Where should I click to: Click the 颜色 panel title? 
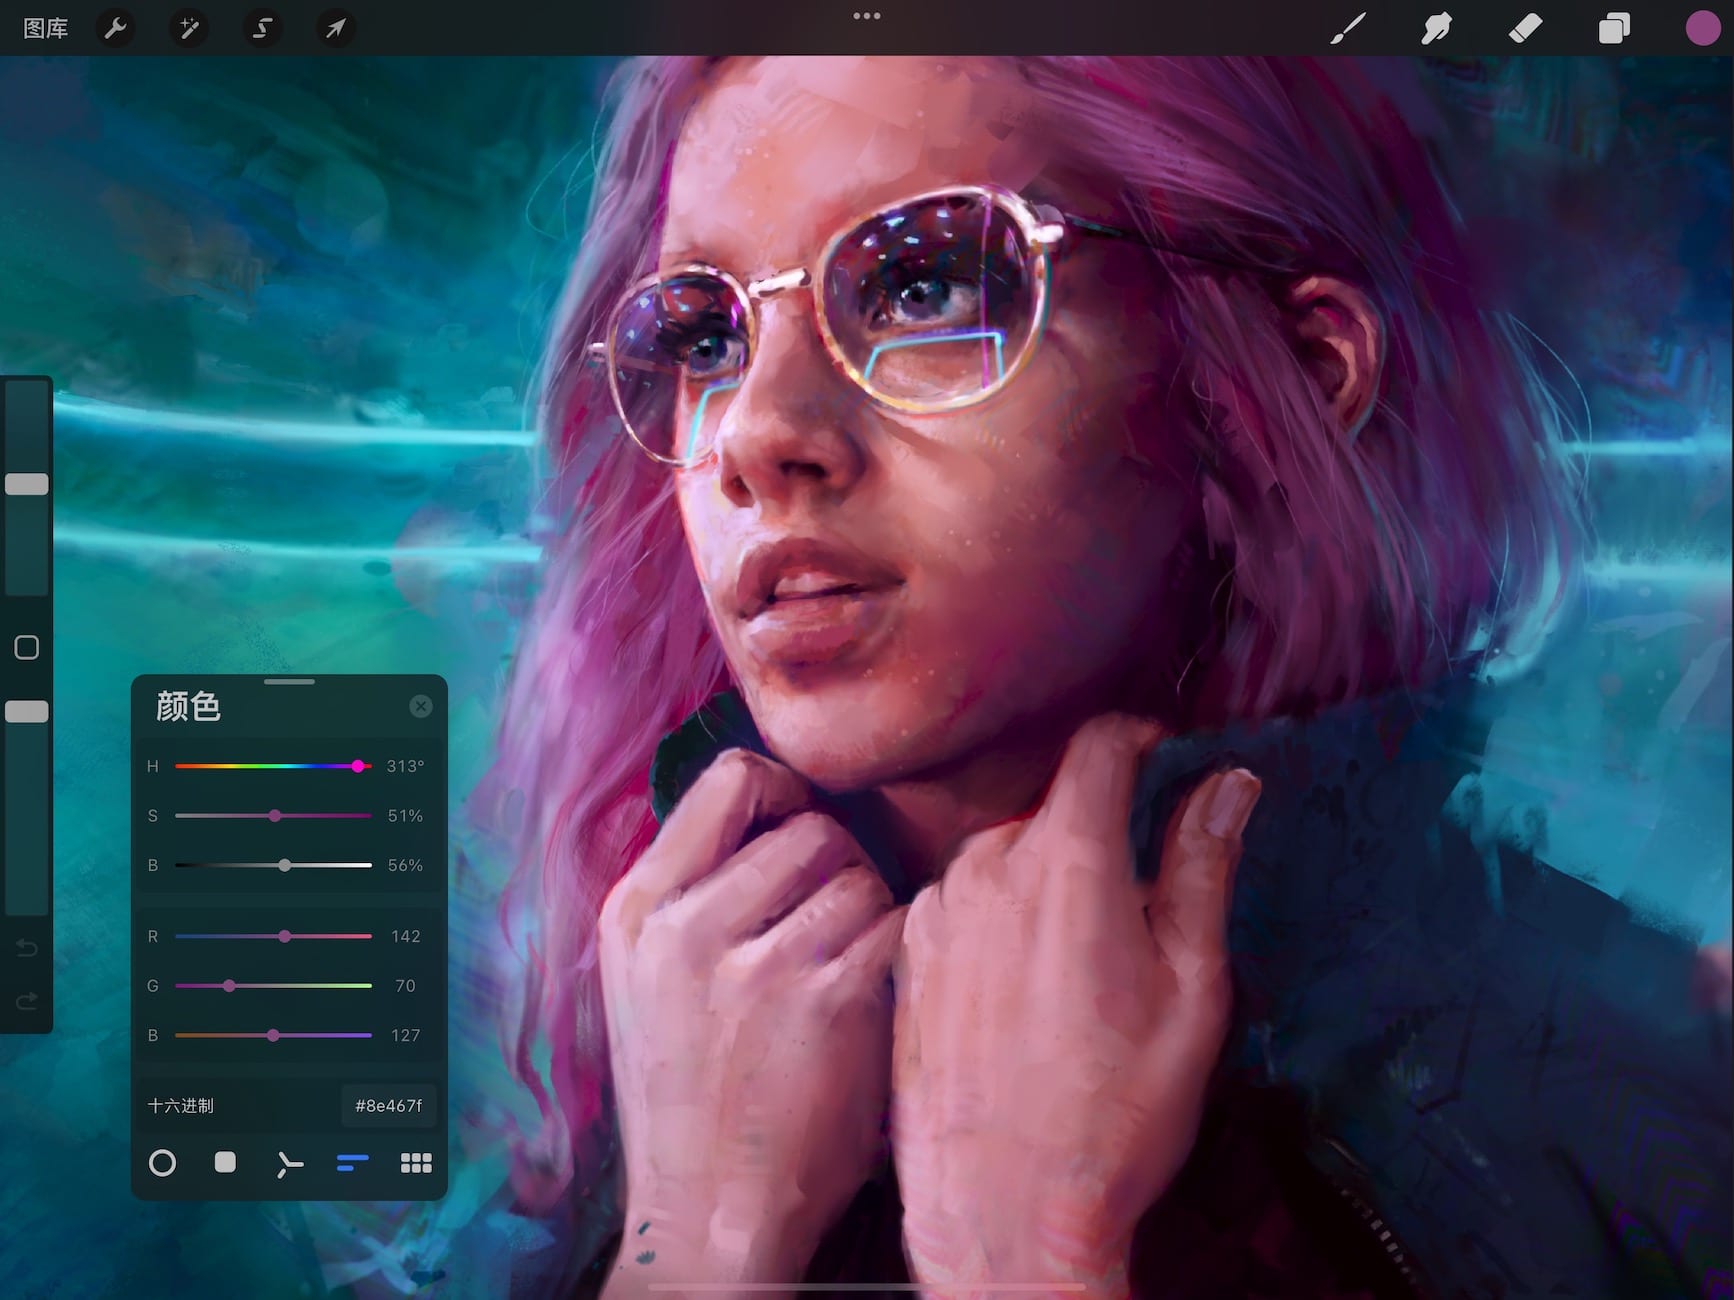point(188,706)
